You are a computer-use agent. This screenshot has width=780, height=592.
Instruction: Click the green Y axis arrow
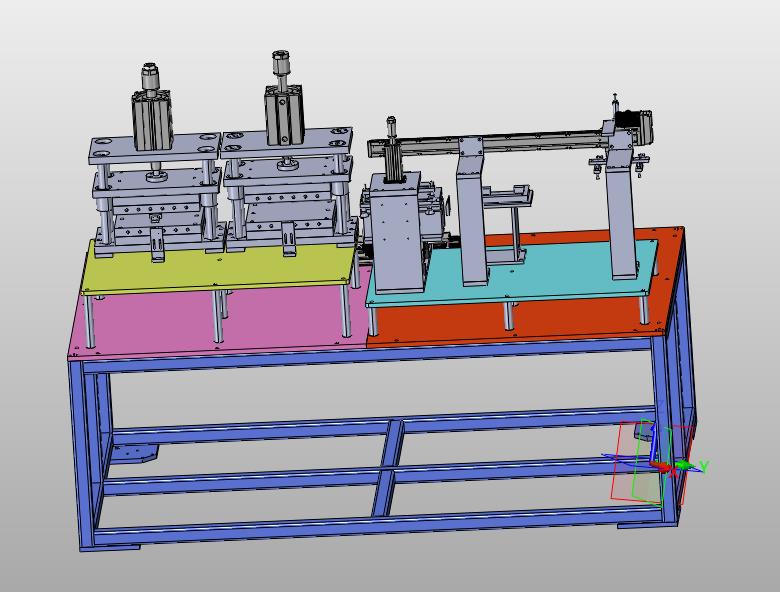point(686,465)
